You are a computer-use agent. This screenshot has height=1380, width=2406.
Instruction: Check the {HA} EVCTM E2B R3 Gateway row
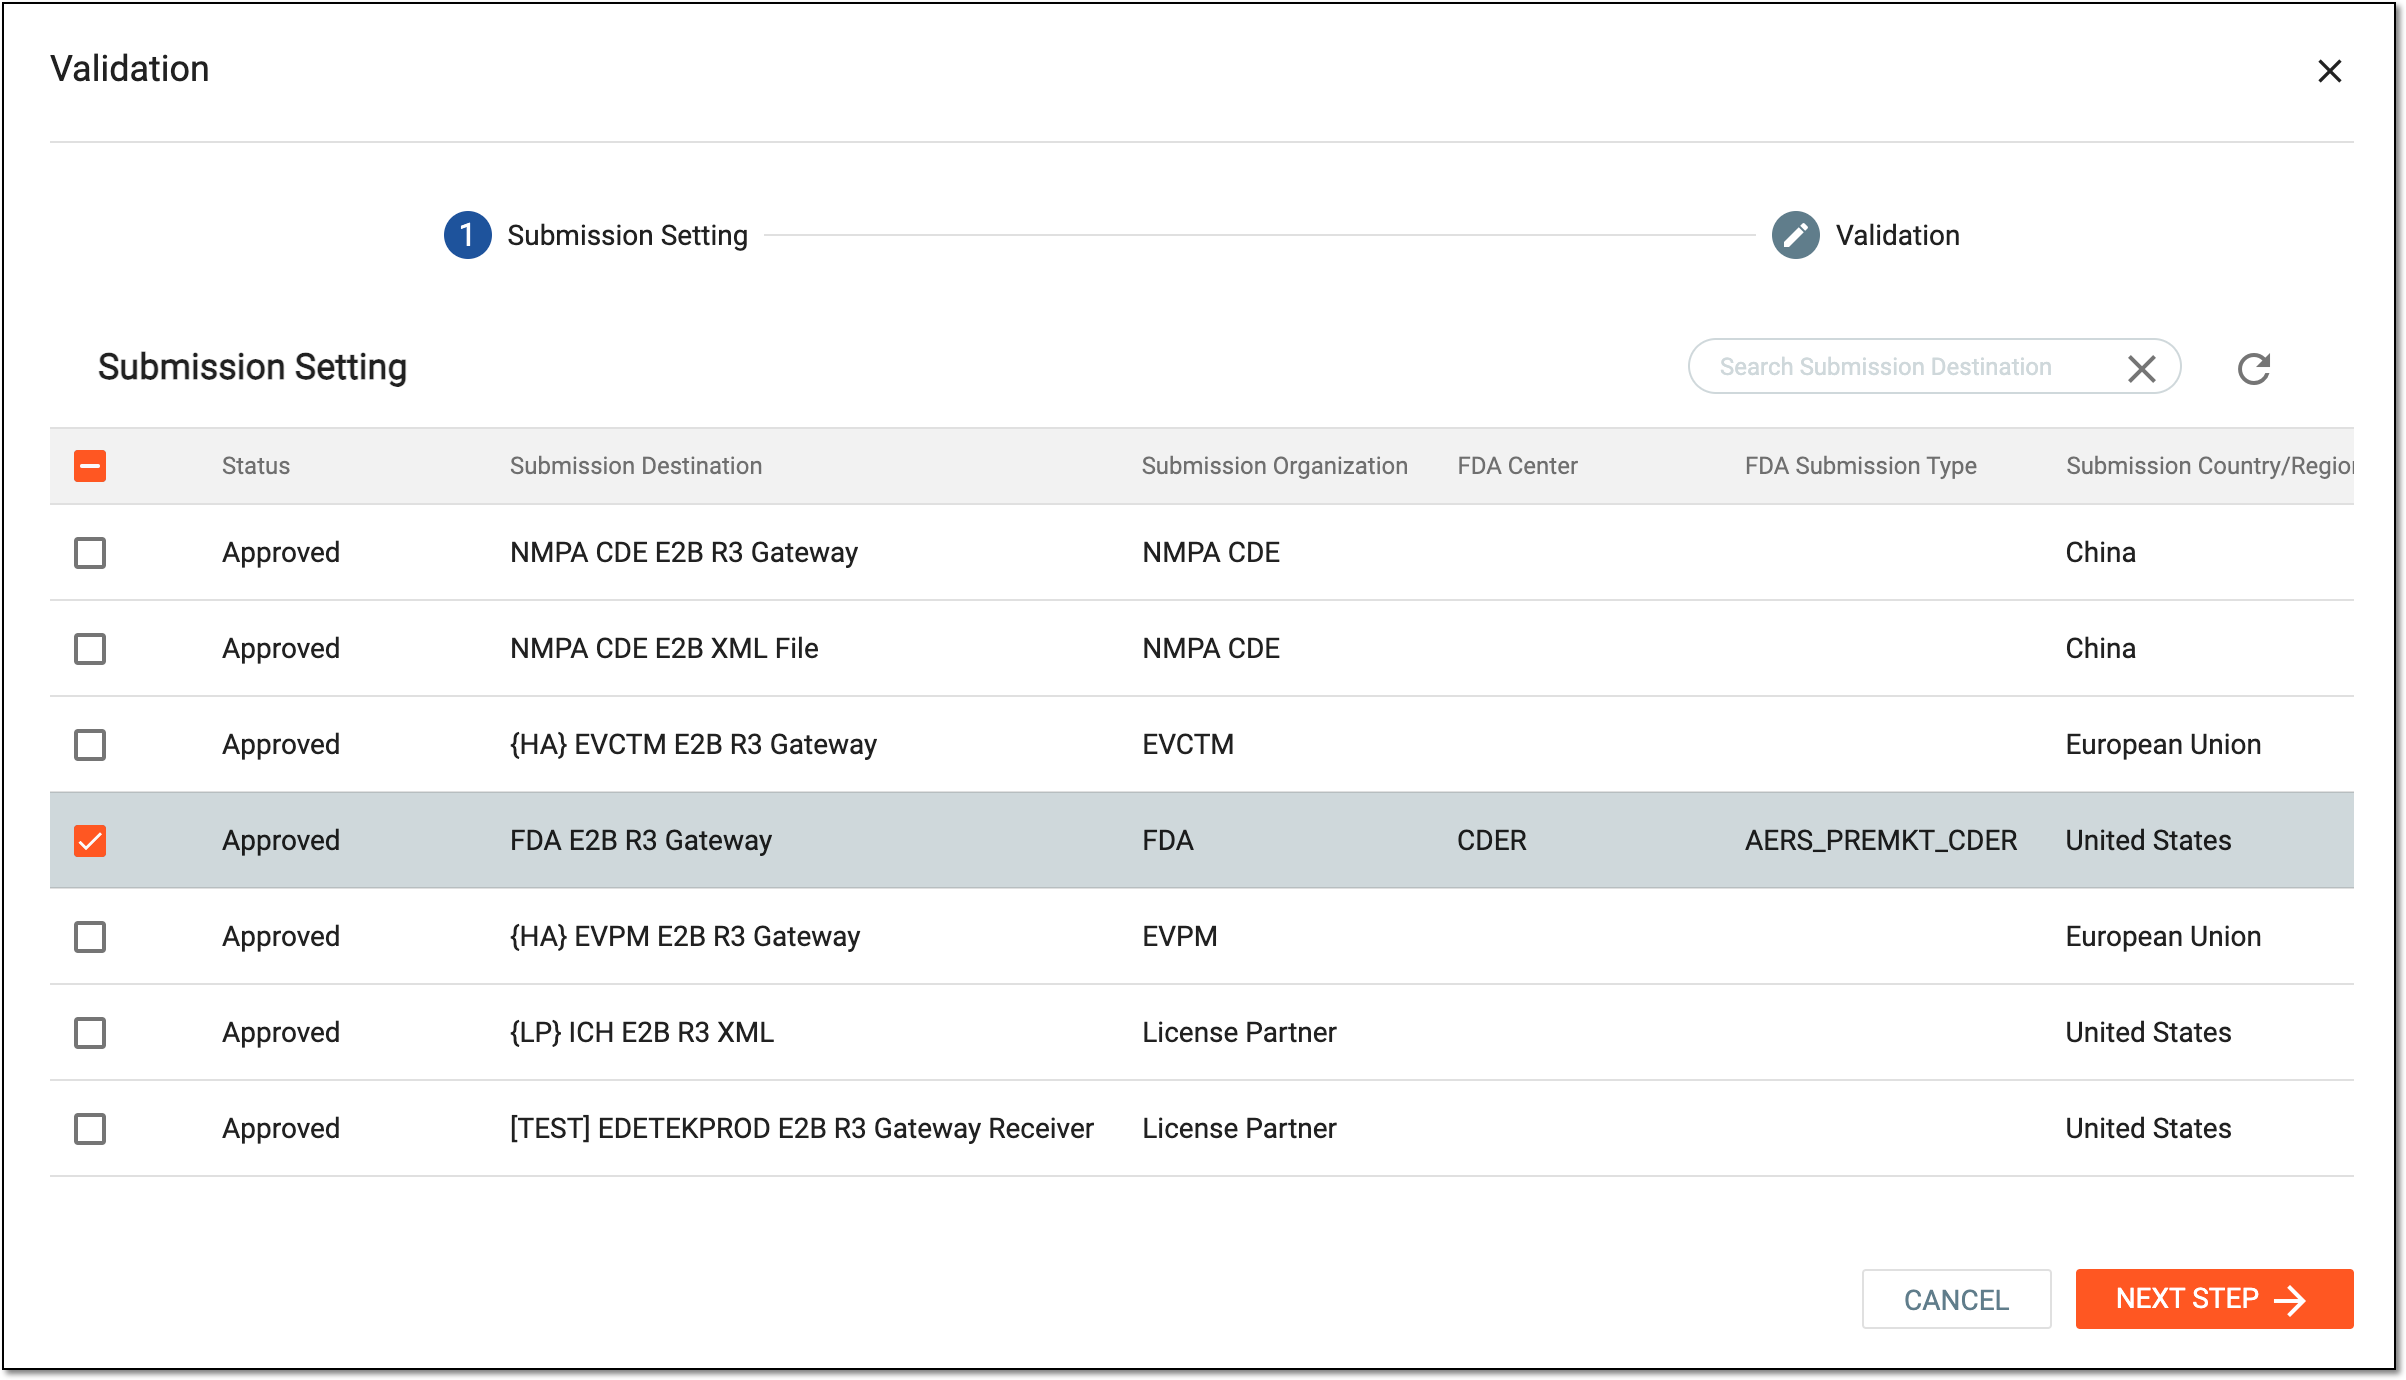pos(90,745)
